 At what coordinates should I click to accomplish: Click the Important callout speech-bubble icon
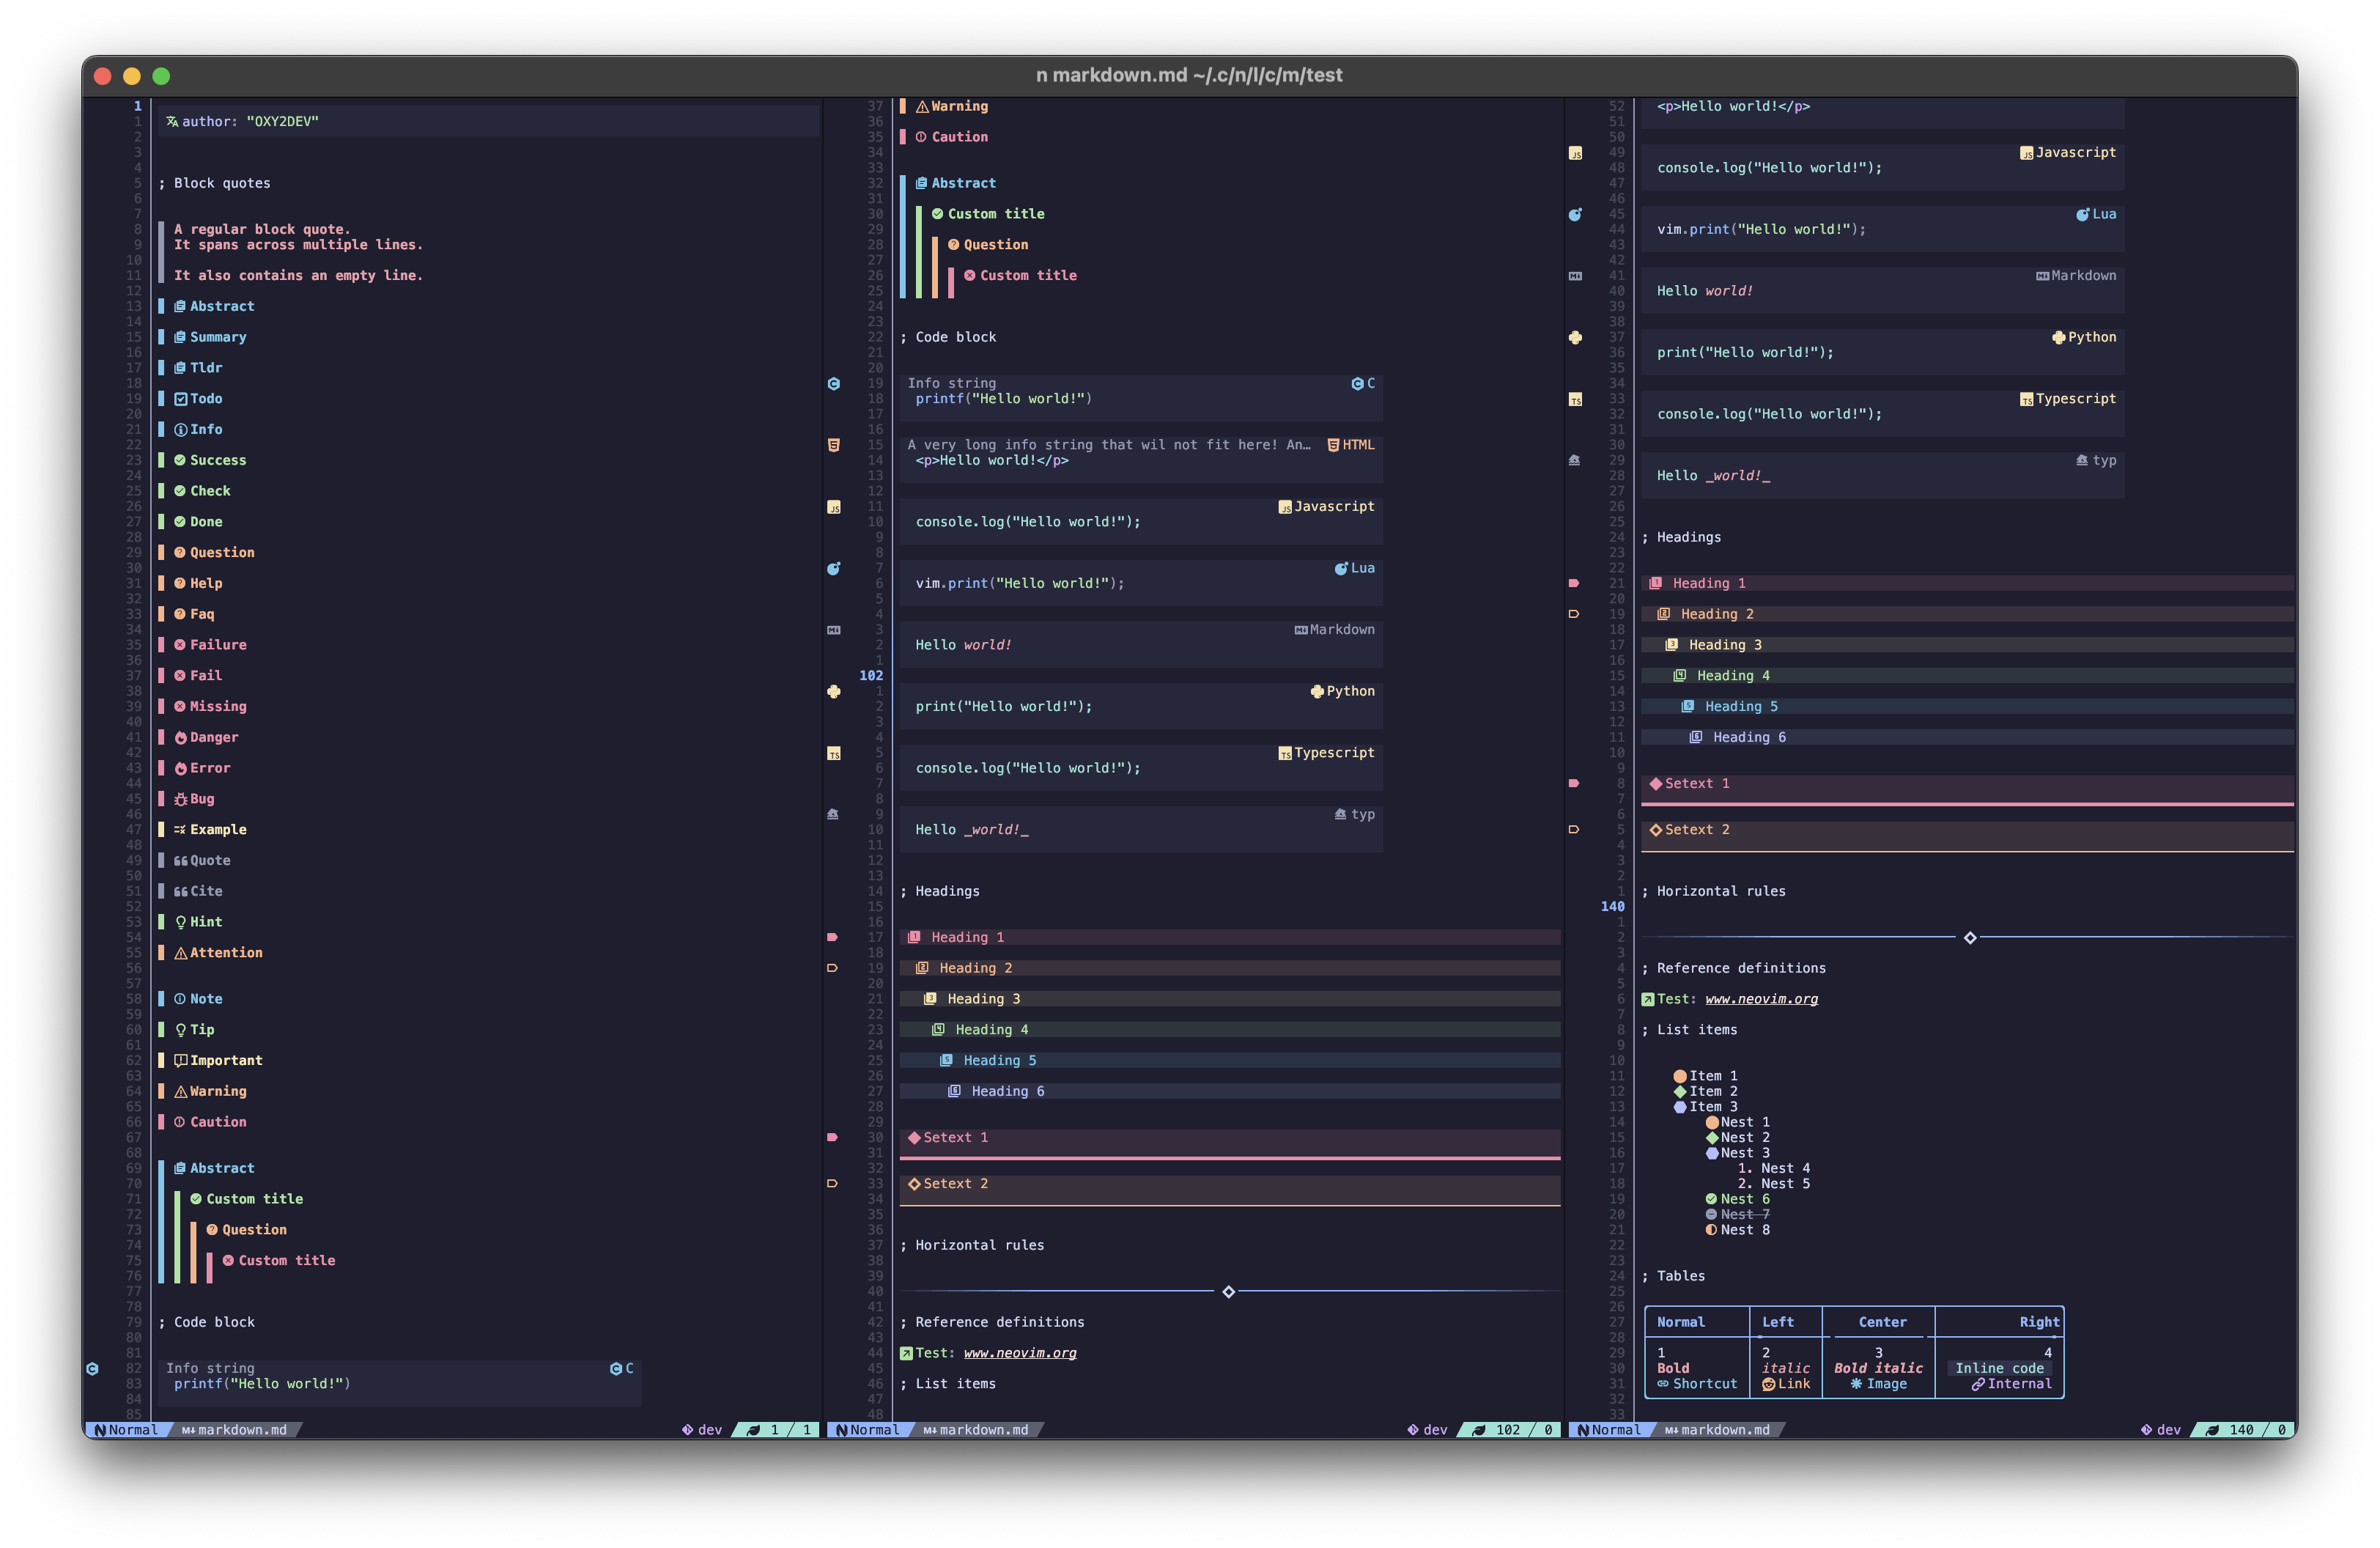click(x=181, y=1061)
